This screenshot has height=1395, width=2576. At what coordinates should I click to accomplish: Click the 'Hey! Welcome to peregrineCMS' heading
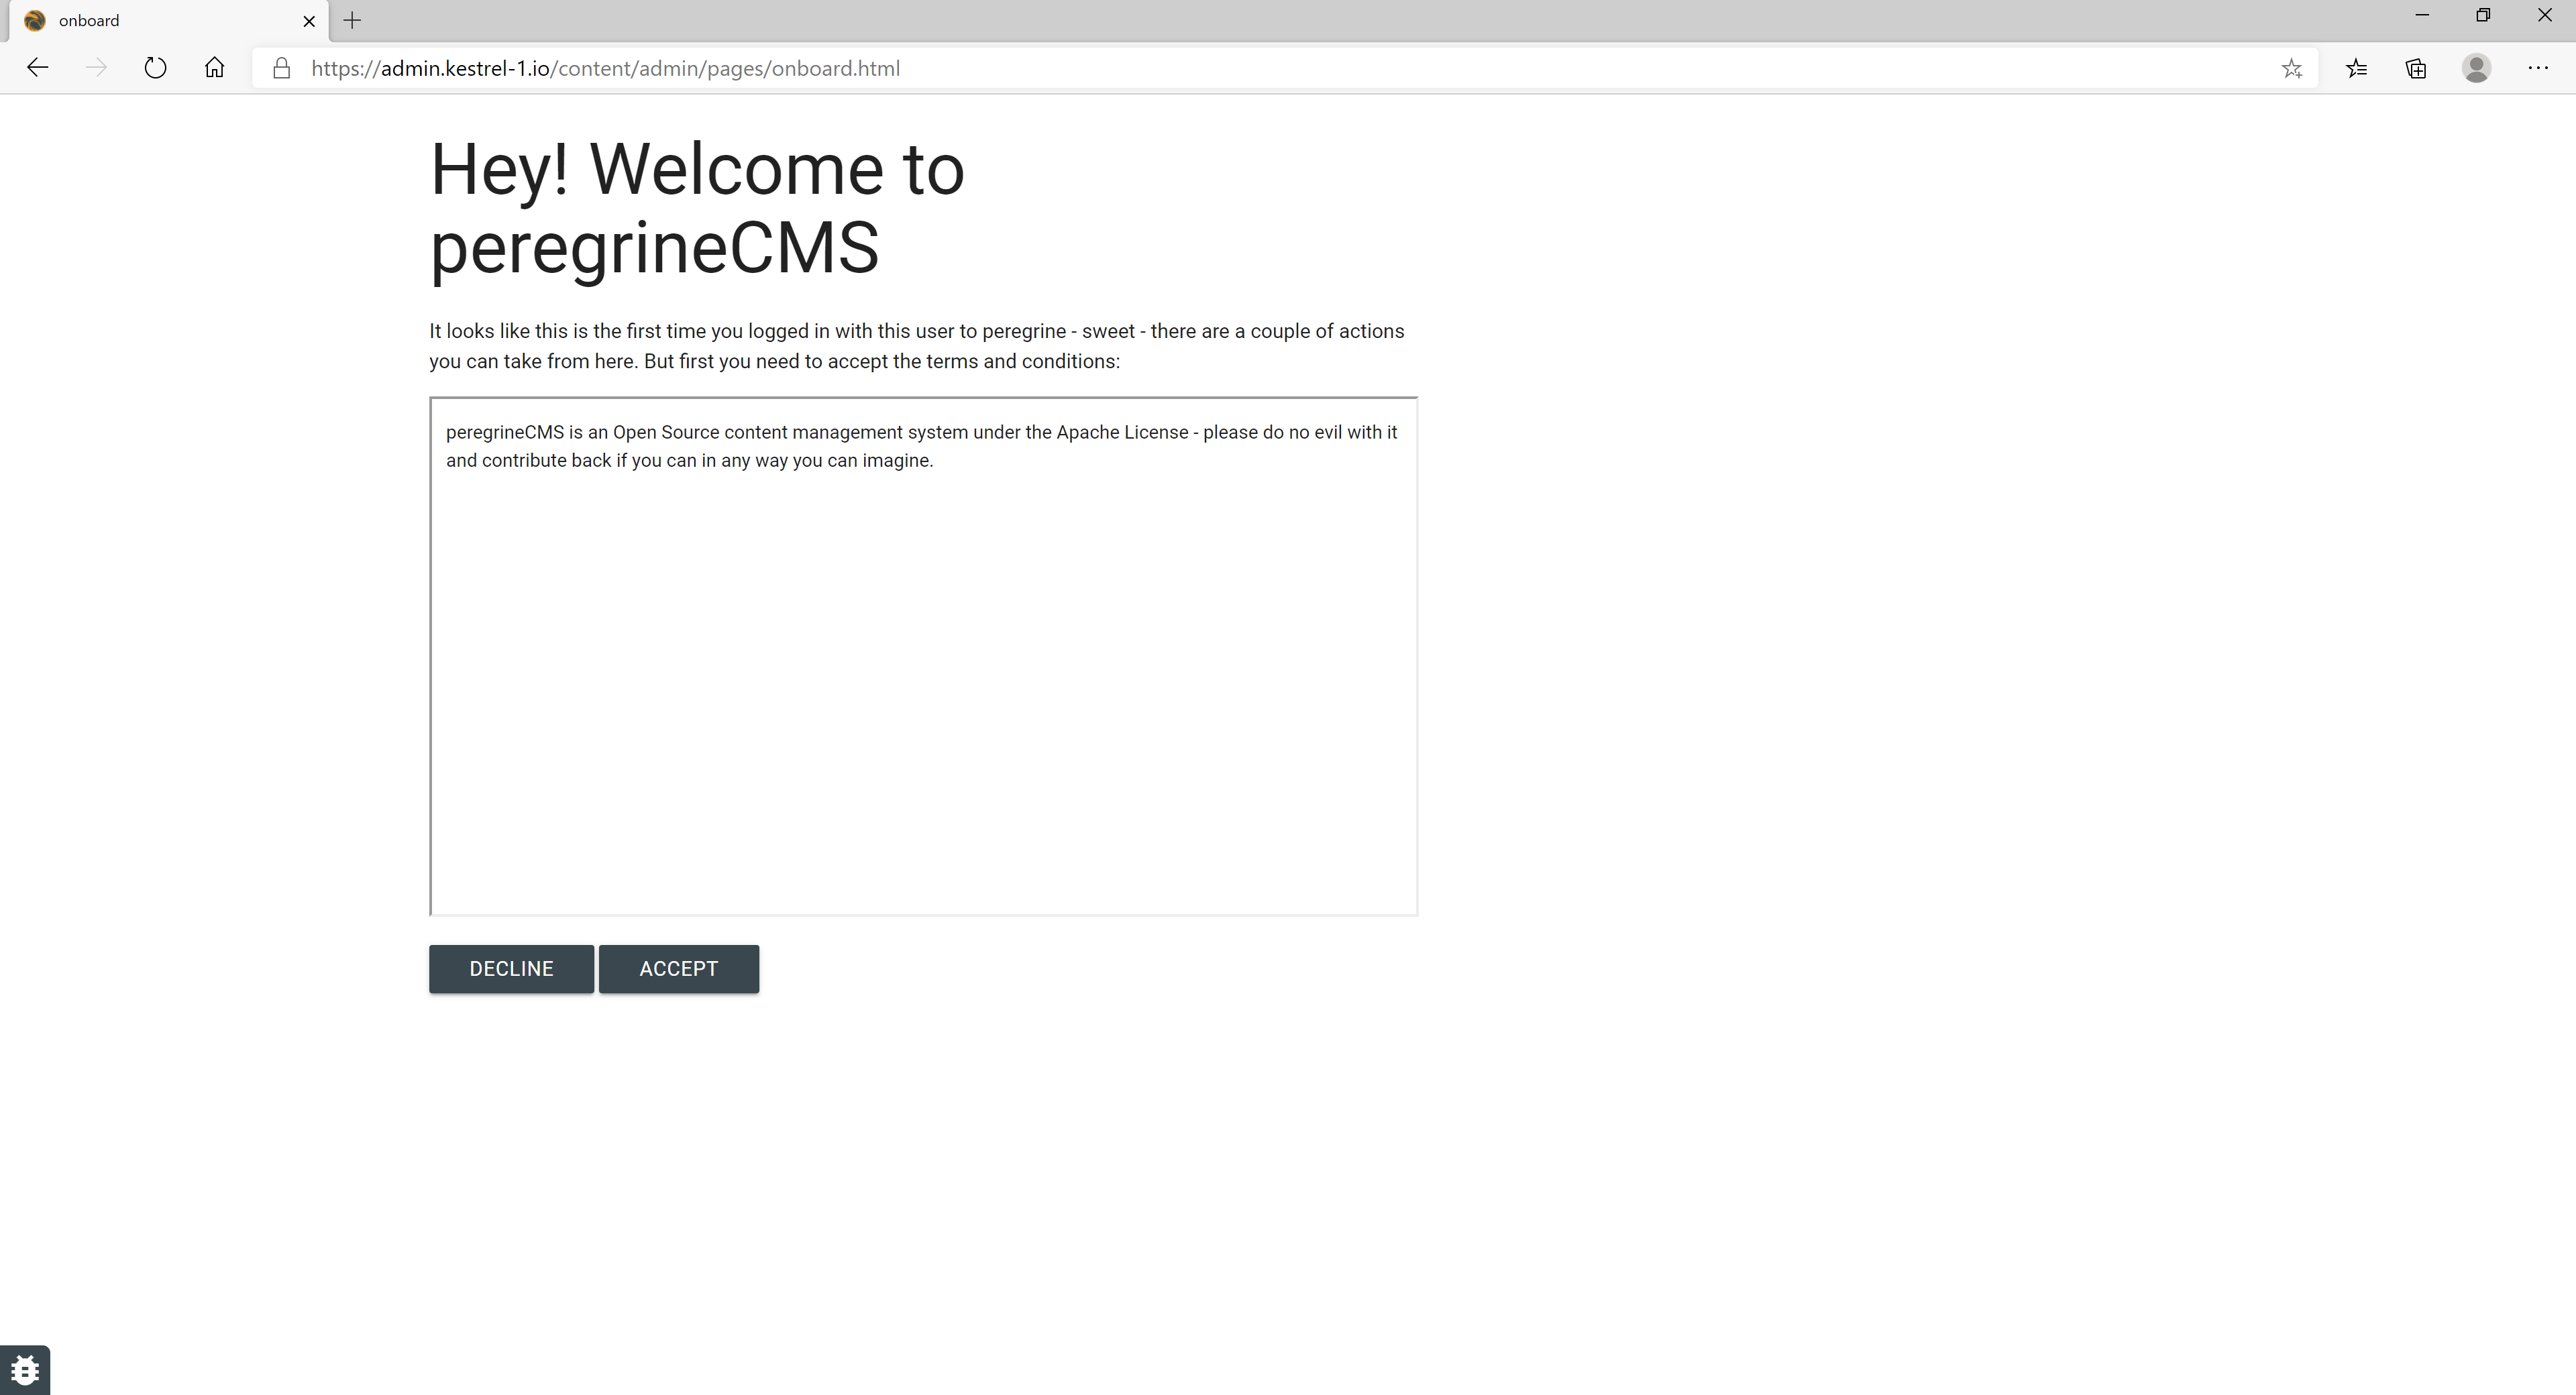697,208
